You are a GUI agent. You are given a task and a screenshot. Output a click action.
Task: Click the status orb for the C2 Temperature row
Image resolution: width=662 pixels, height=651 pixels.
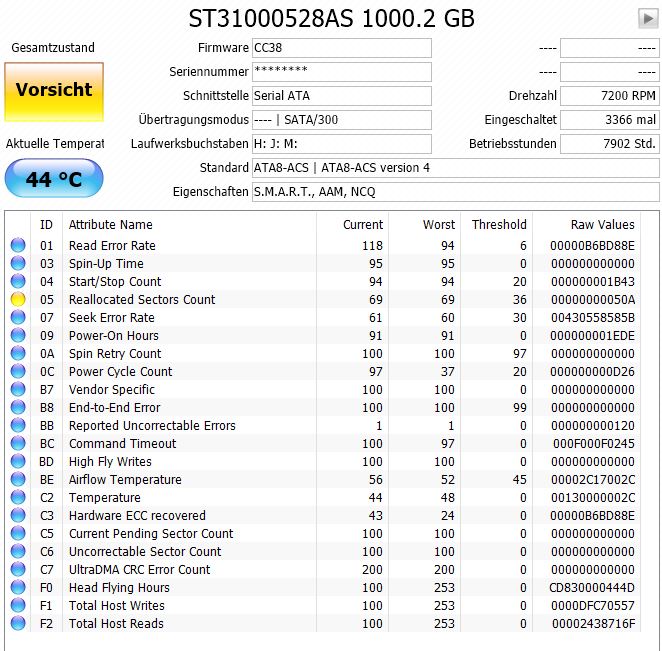tap(18, 497)
